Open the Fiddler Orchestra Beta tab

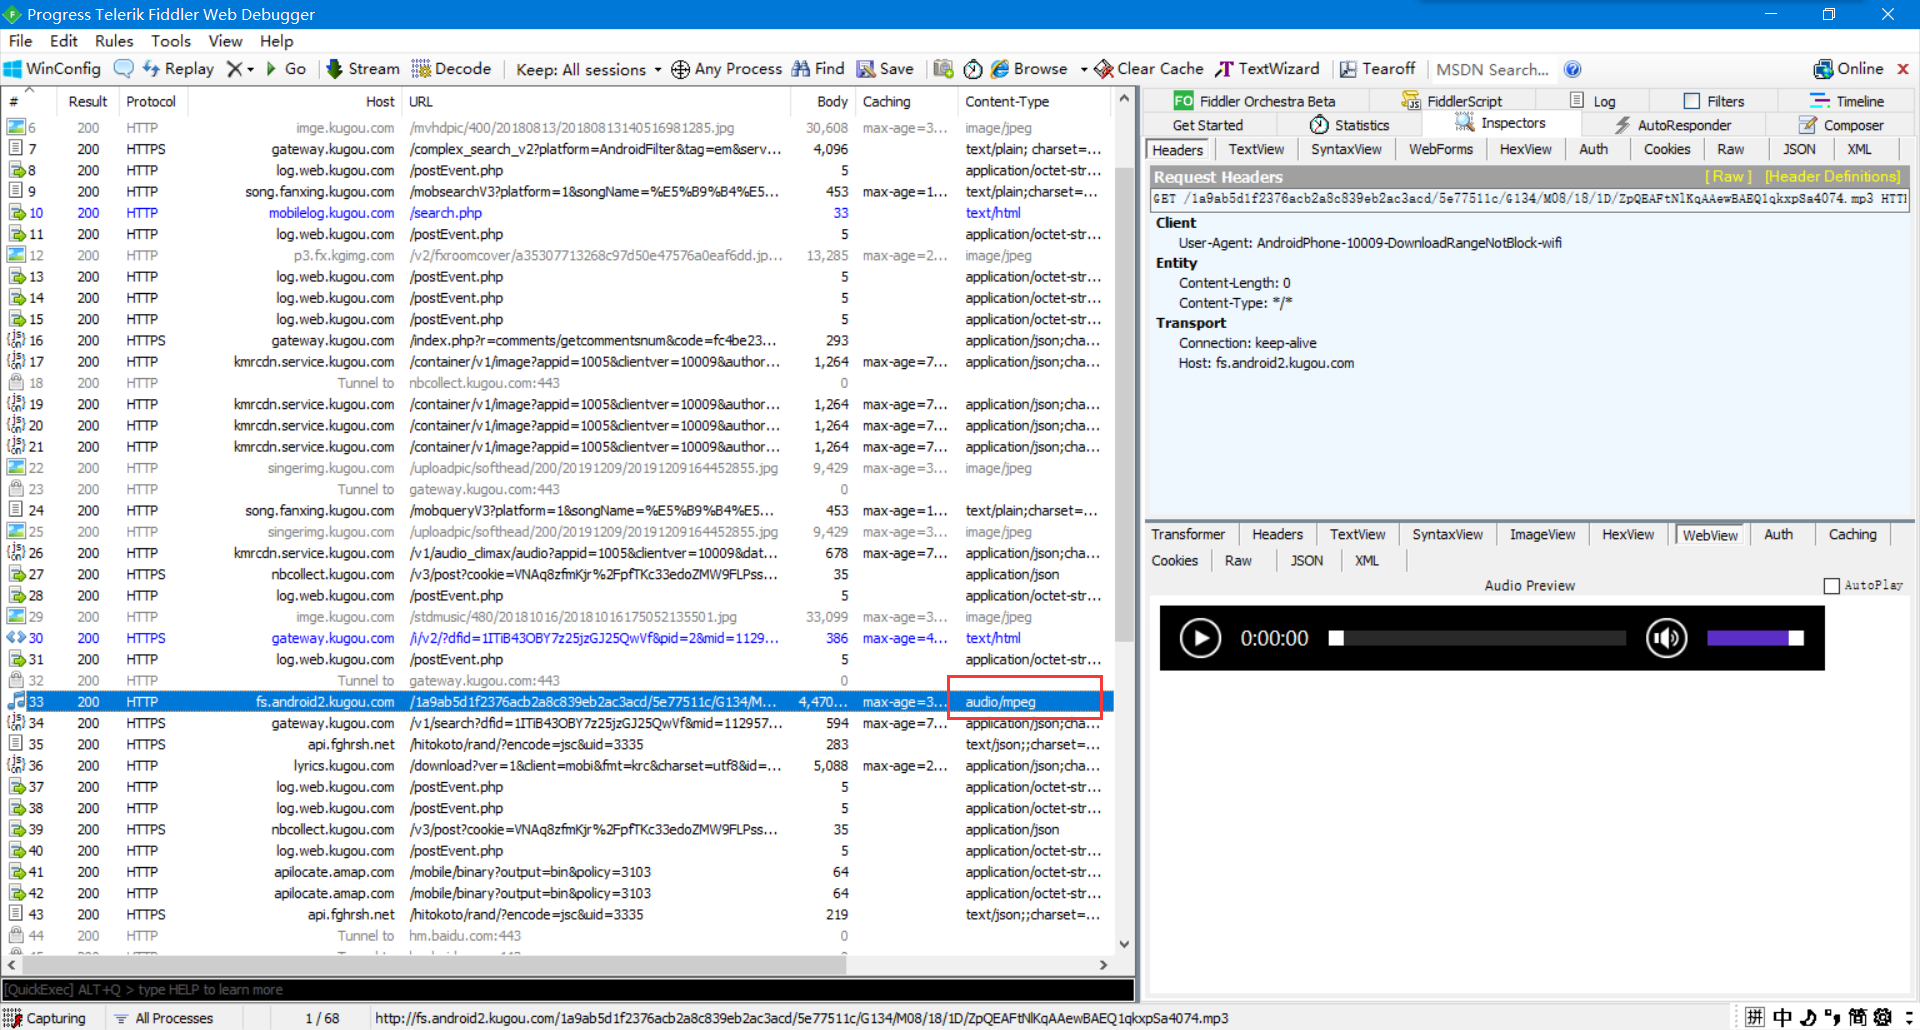coord(1255,101)
